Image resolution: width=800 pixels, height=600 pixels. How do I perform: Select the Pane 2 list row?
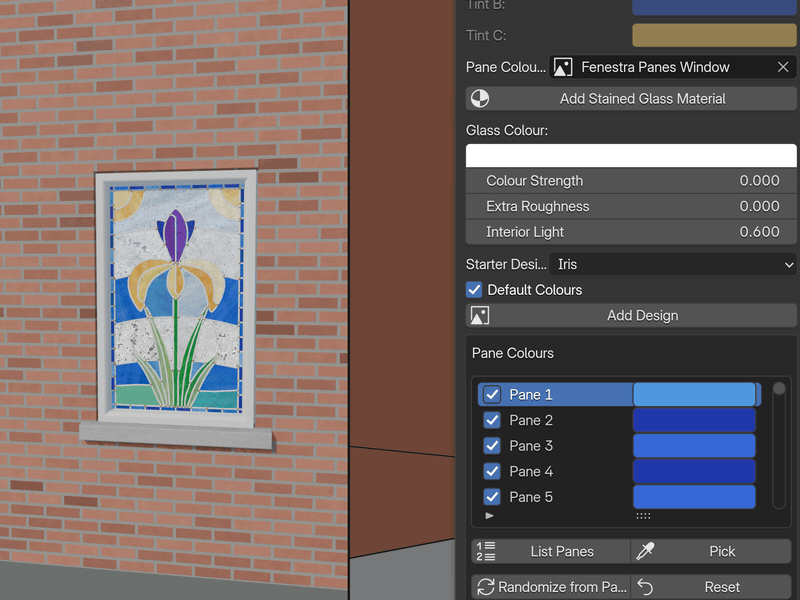pyautogui.click(x=619, y=420)
